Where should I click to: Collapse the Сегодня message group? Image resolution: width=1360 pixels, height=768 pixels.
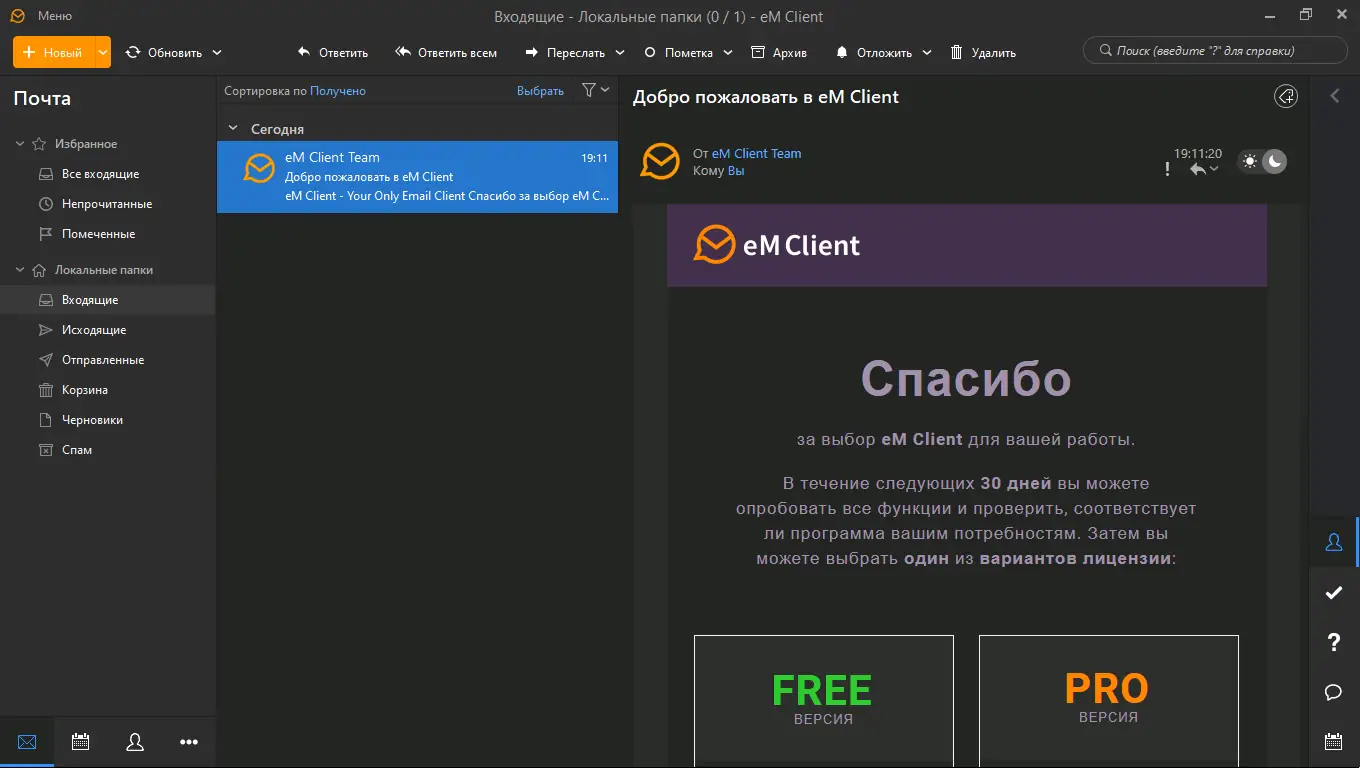[x=233, y=129]
